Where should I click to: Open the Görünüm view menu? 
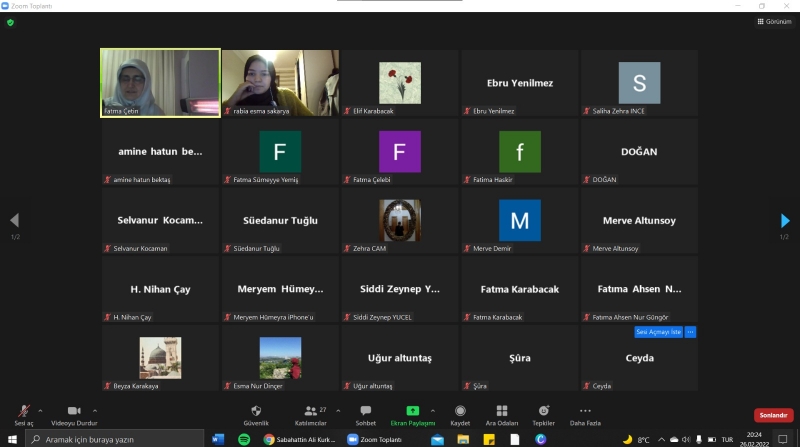click(775, 21)
